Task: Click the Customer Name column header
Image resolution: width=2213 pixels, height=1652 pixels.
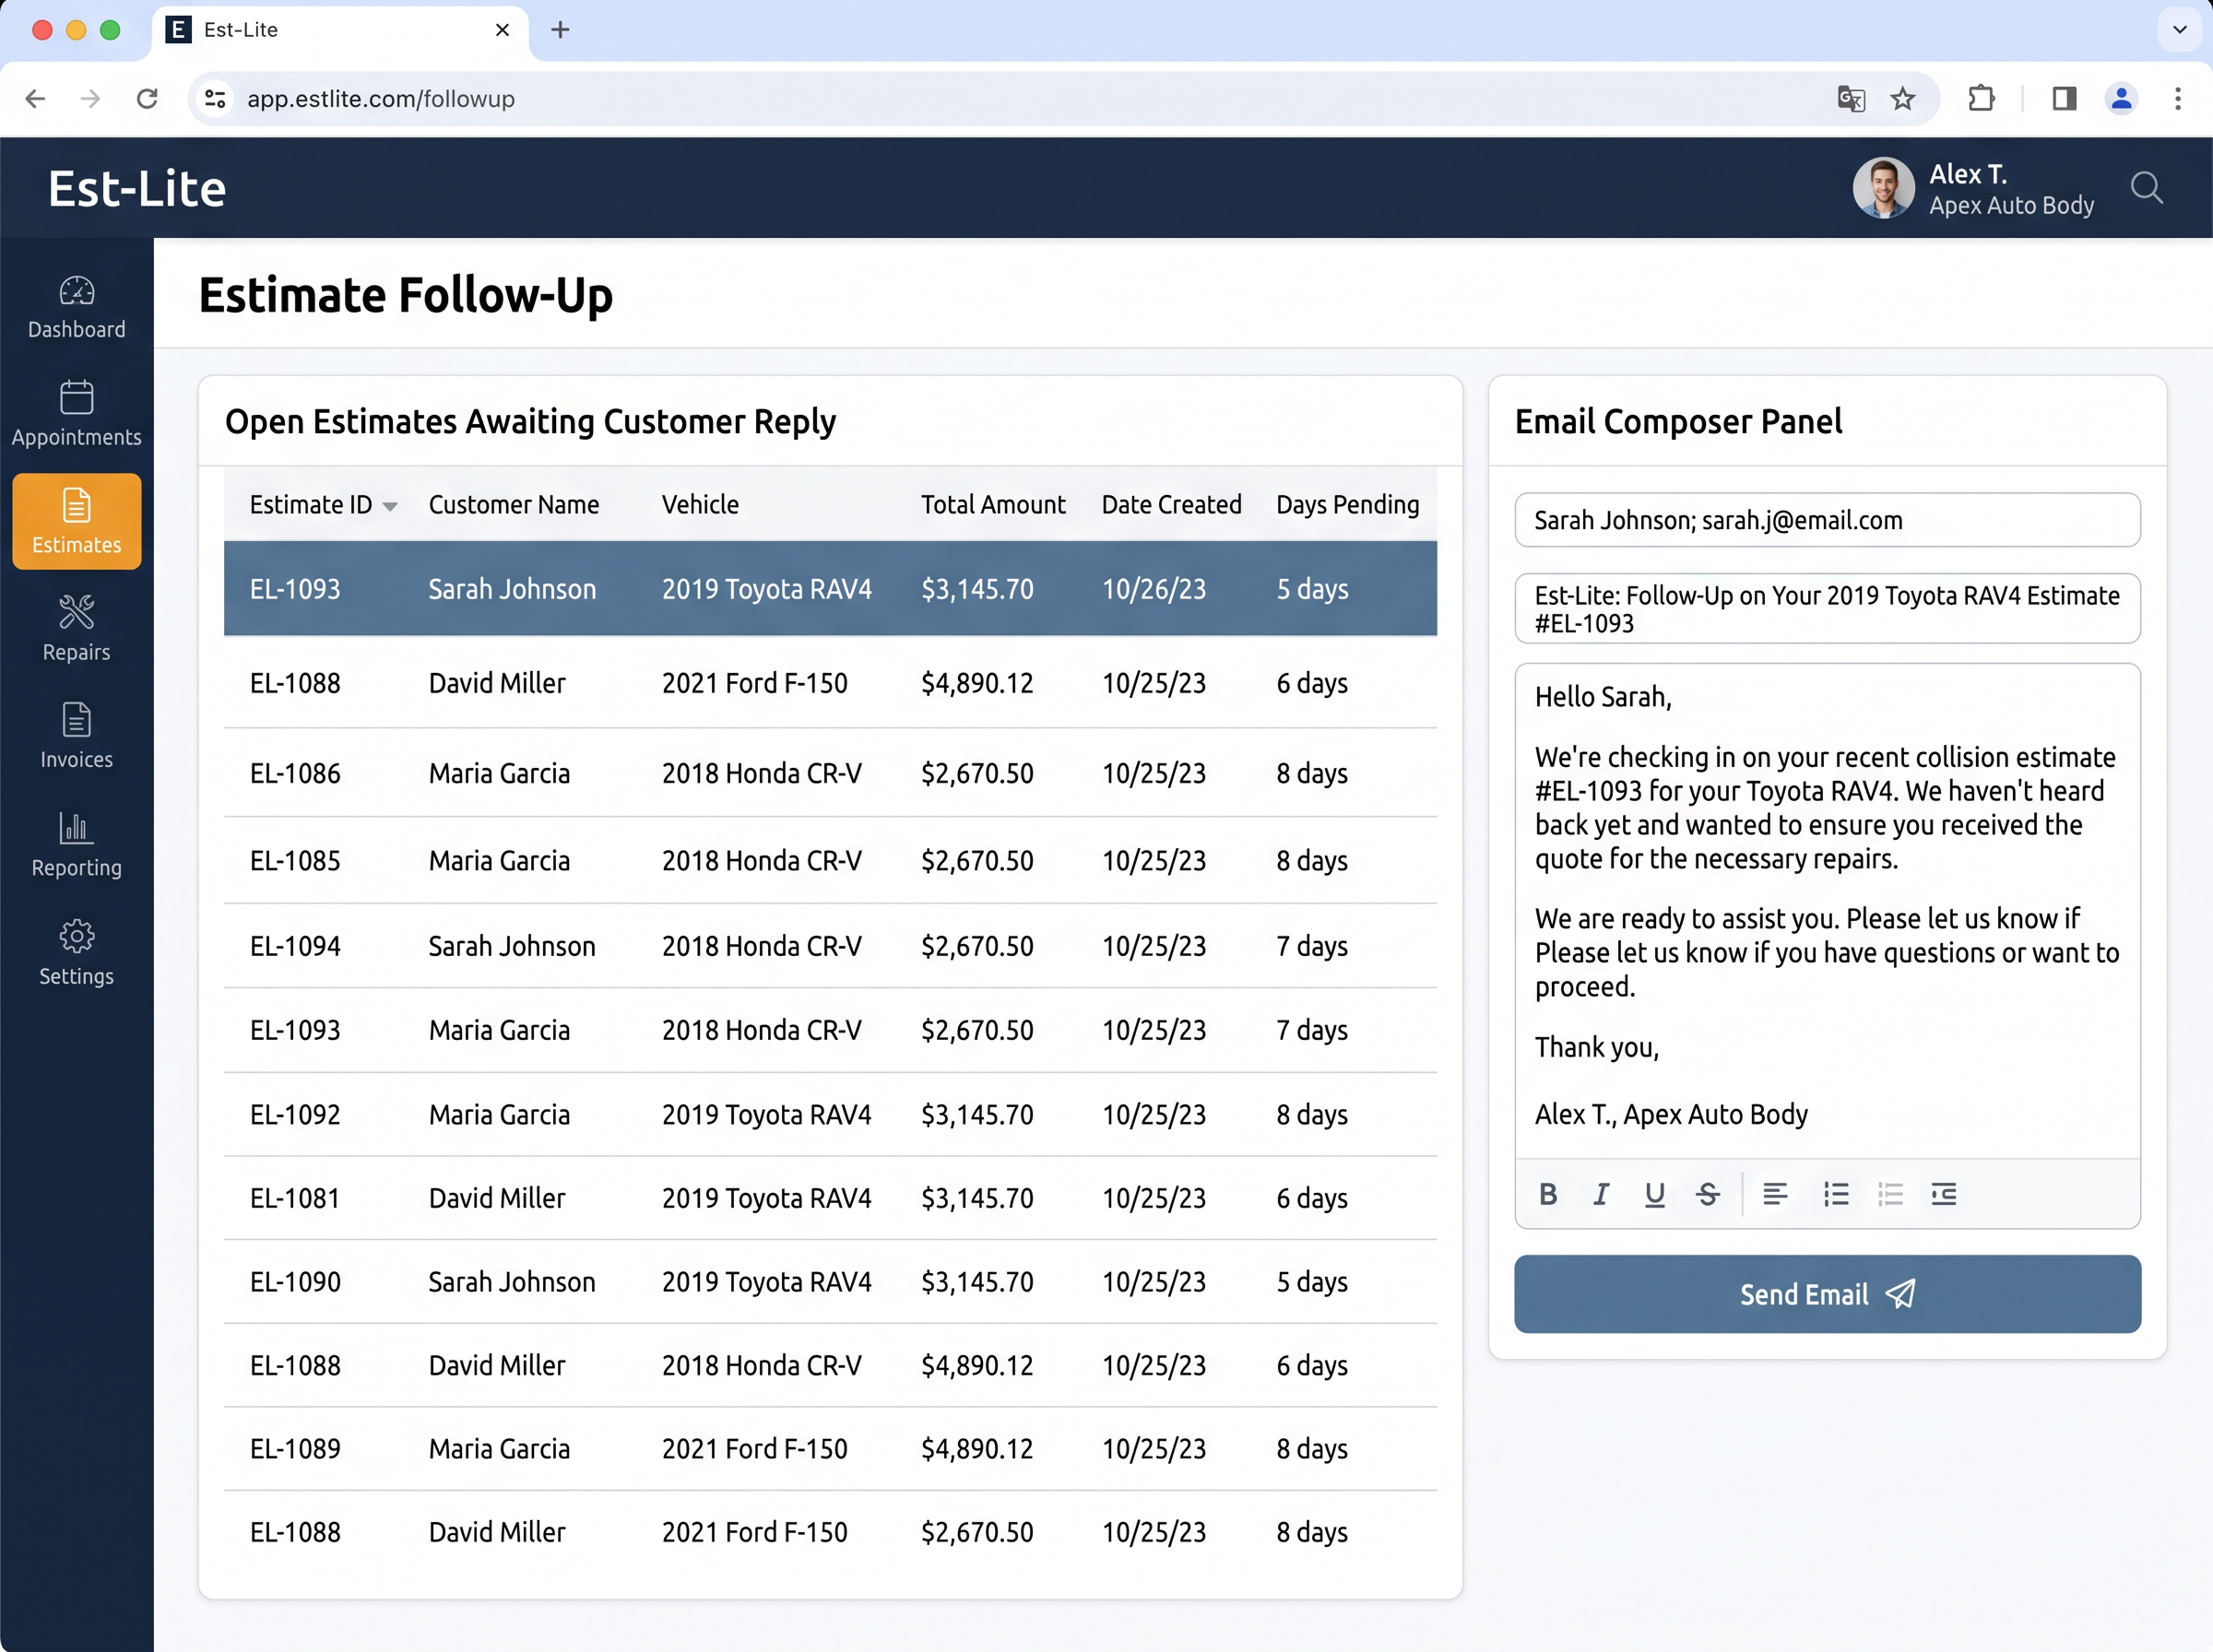Action: click(x=514, y=505)
